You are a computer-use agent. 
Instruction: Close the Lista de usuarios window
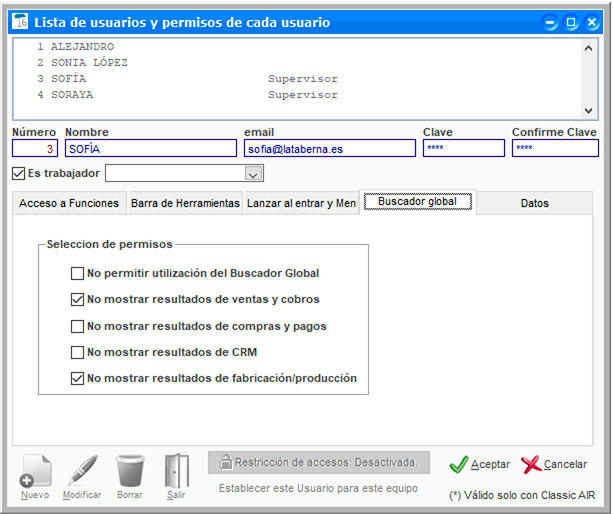[x=592, y=22]
